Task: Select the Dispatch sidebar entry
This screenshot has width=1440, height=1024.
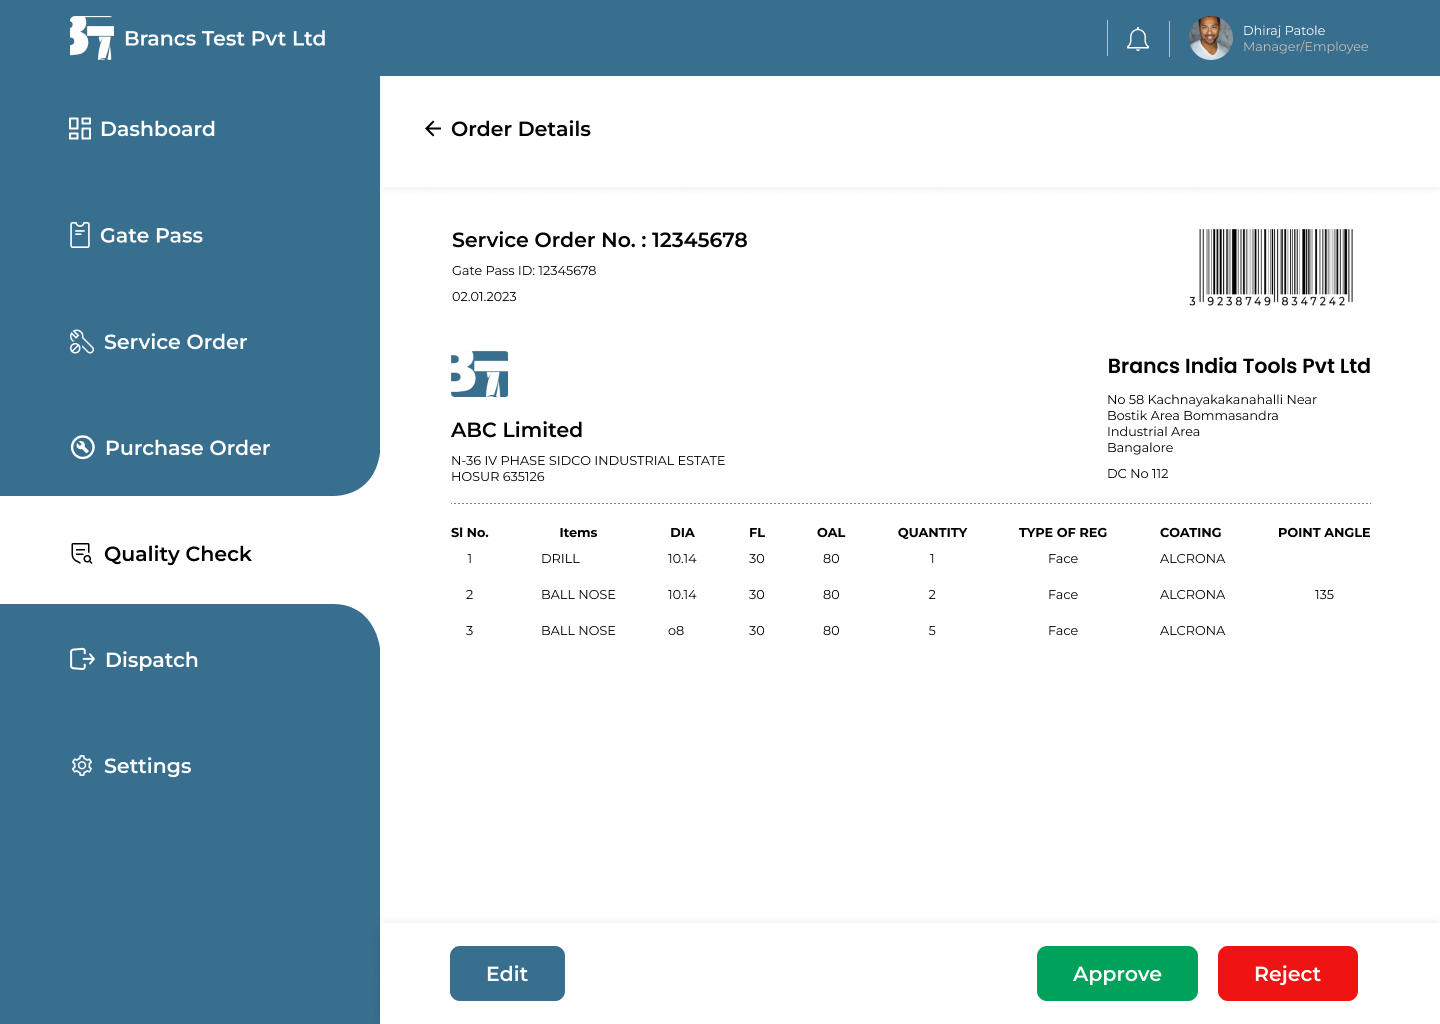Action: (151, 659)
